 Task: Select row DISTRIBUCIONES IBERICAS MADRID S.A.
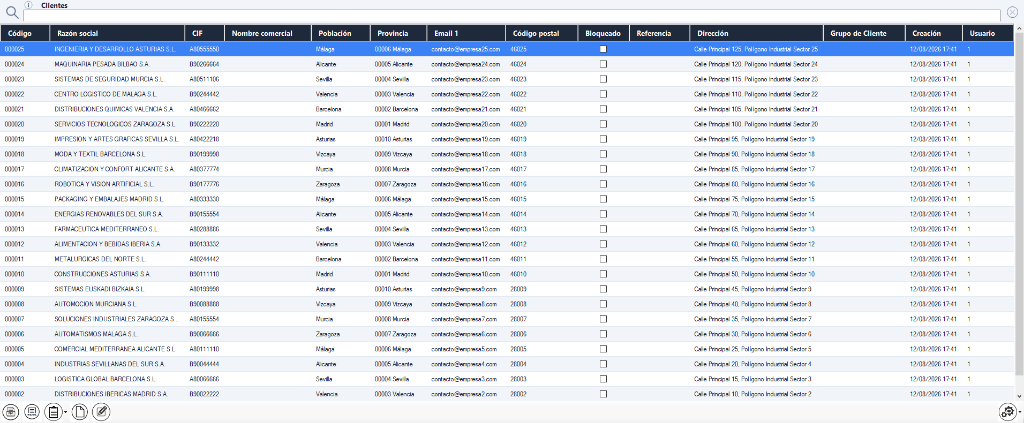507,394
